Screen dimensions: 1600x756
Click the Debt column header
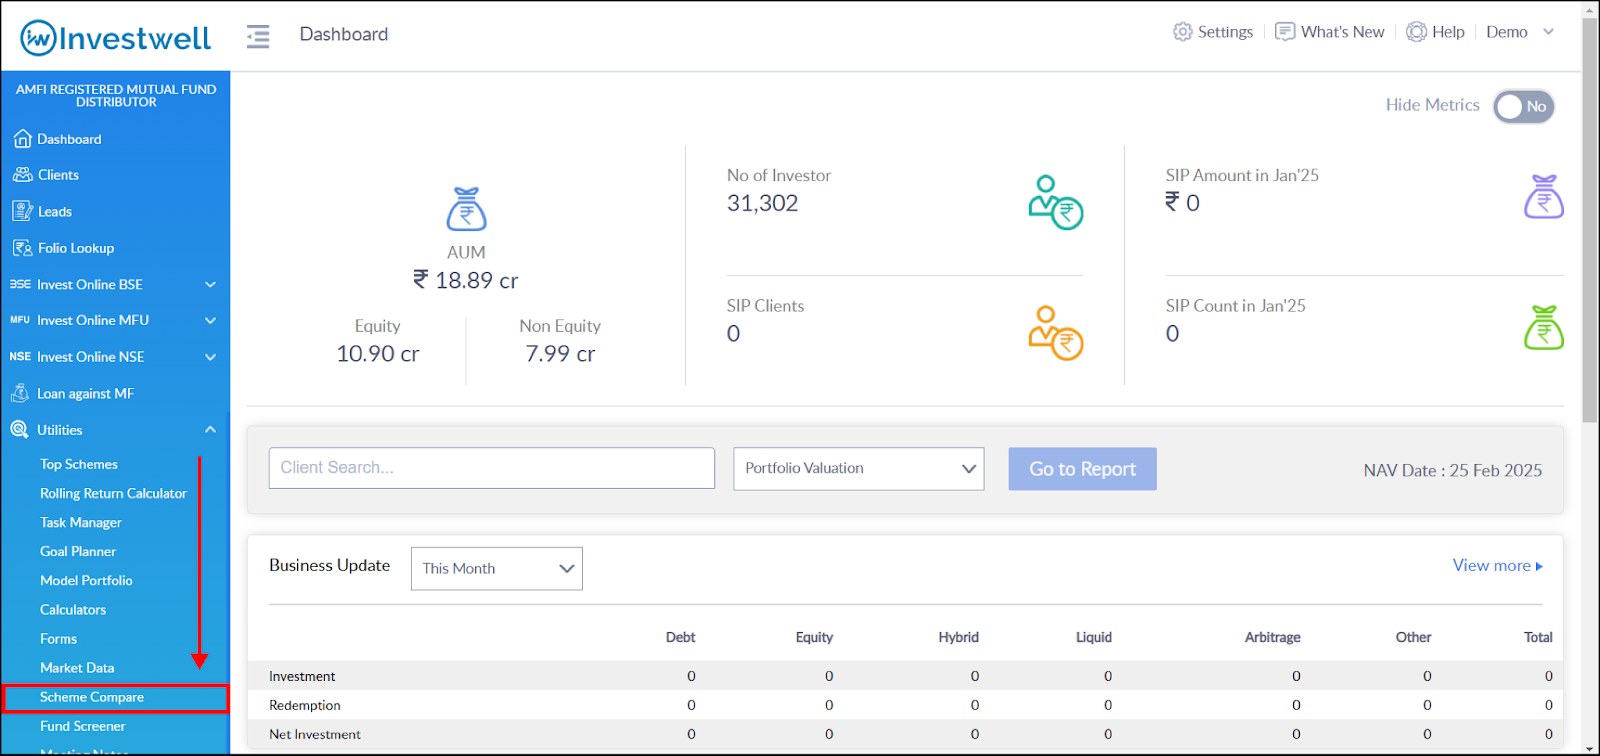680,637
